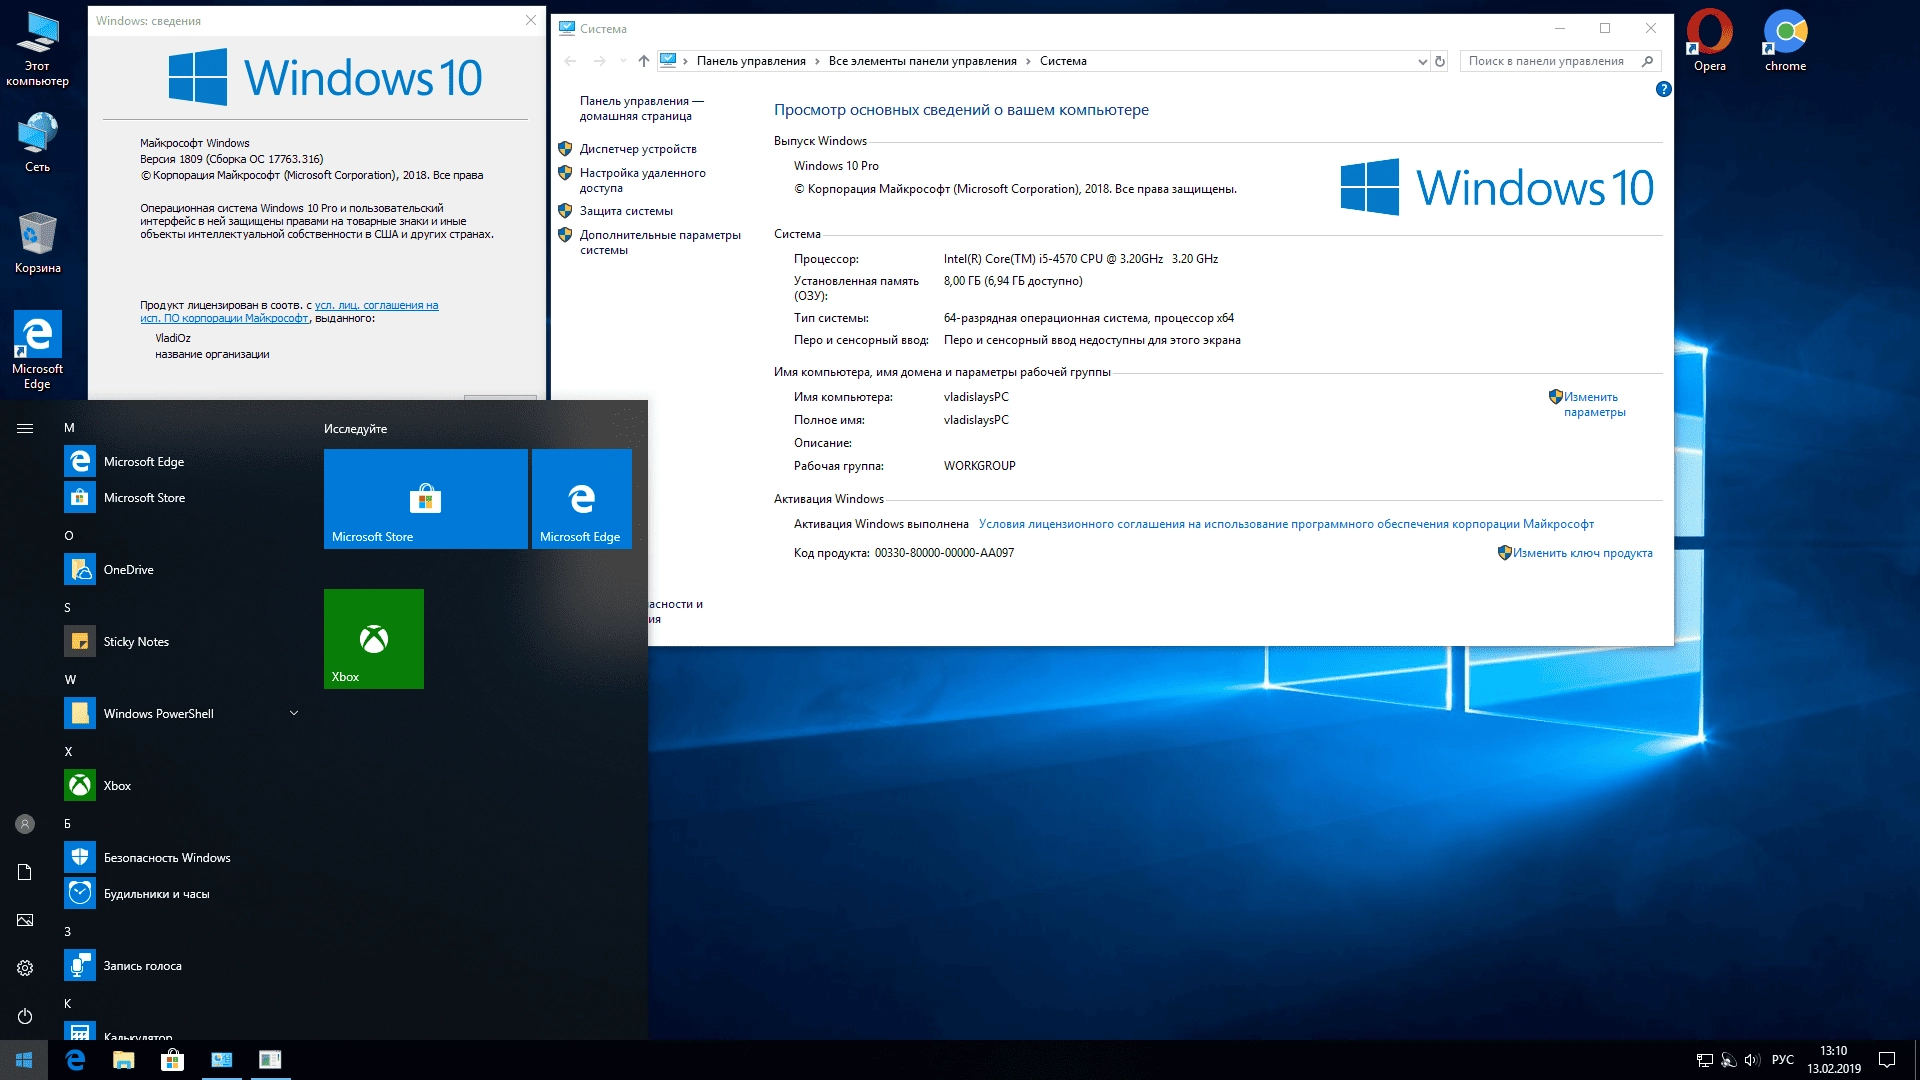
Task: Click Изменить ключ продукта link
Action: (x=1582, y=553)
